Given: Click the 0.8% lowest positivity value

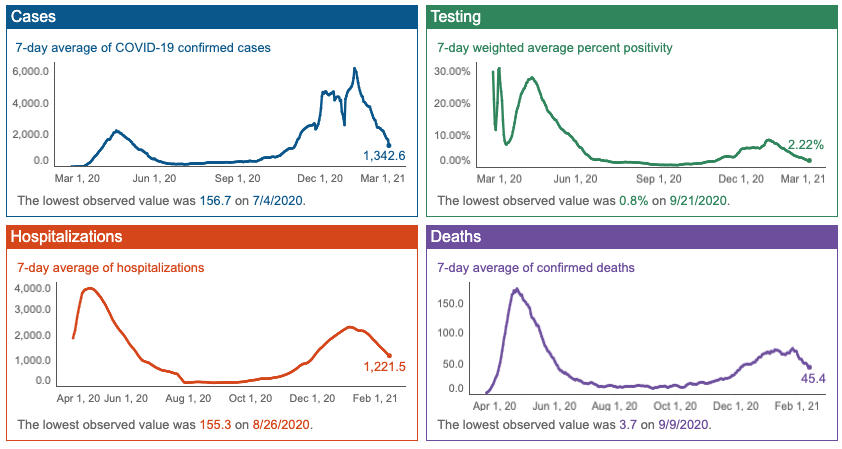Looking at the screenshot, I should coord(634,201).
